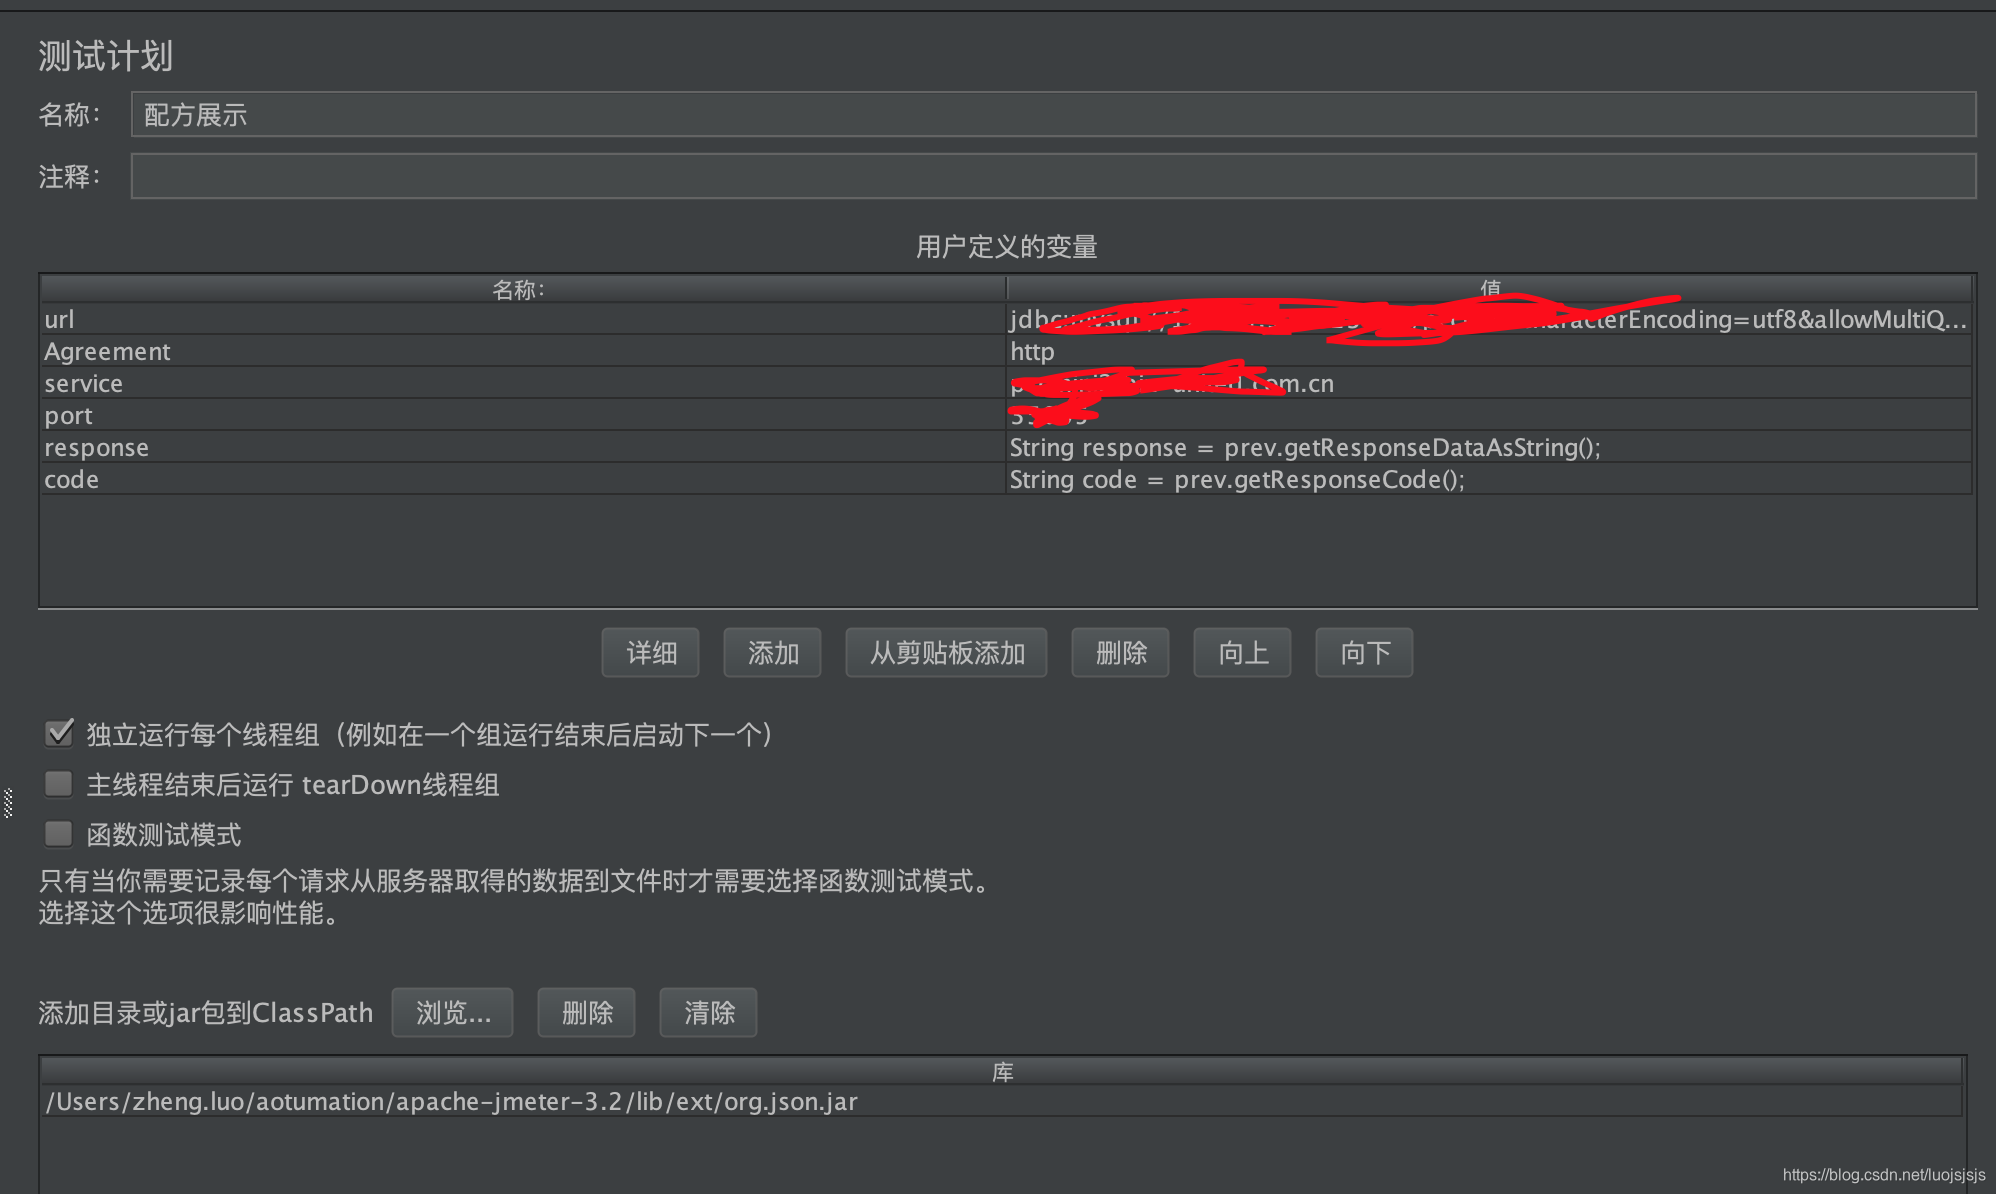1996x1194 pixels.
Task: Move the selected variable up with 向上
Action: point(1241,652)
